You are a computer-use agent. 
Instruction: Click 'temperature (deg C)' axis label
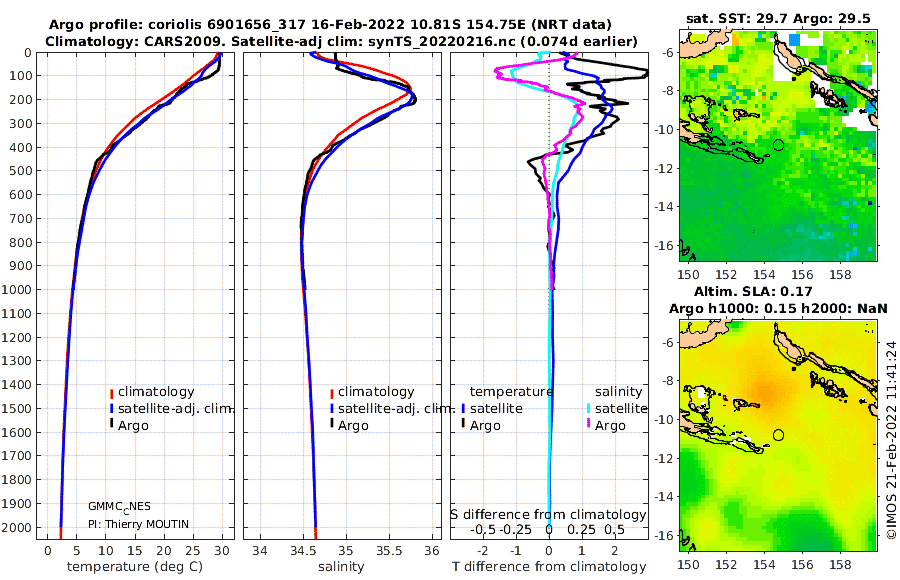click(135, 567)
